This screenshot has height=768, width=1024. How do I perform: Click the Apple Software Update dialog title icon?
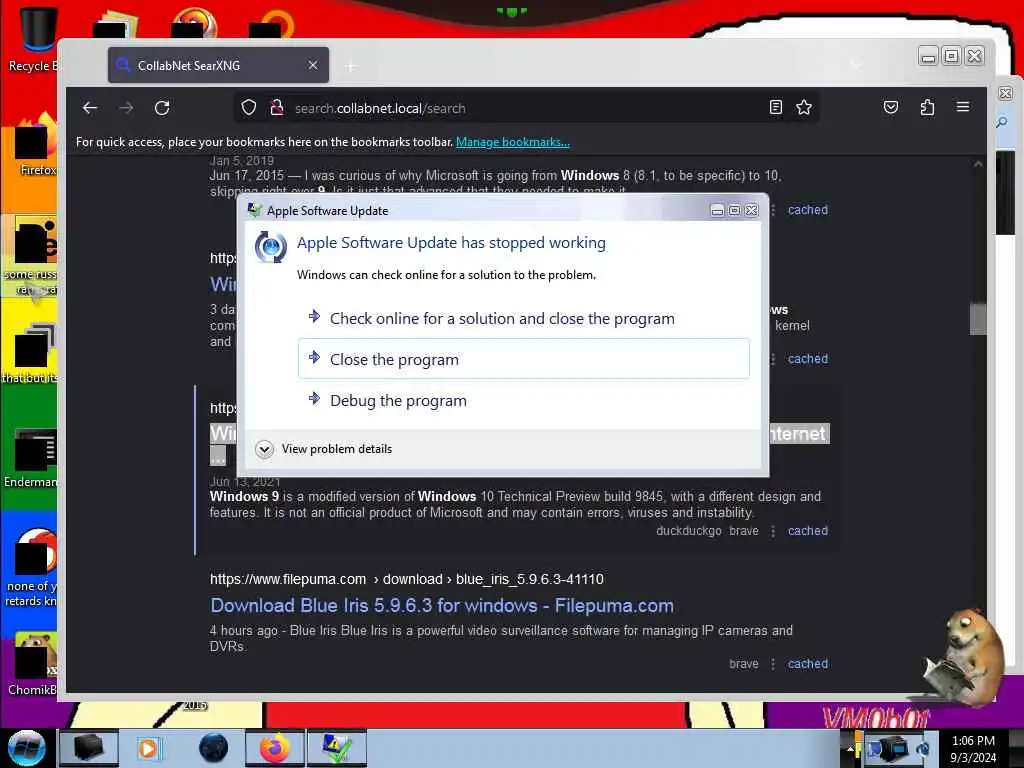click(x=255, y=210)
